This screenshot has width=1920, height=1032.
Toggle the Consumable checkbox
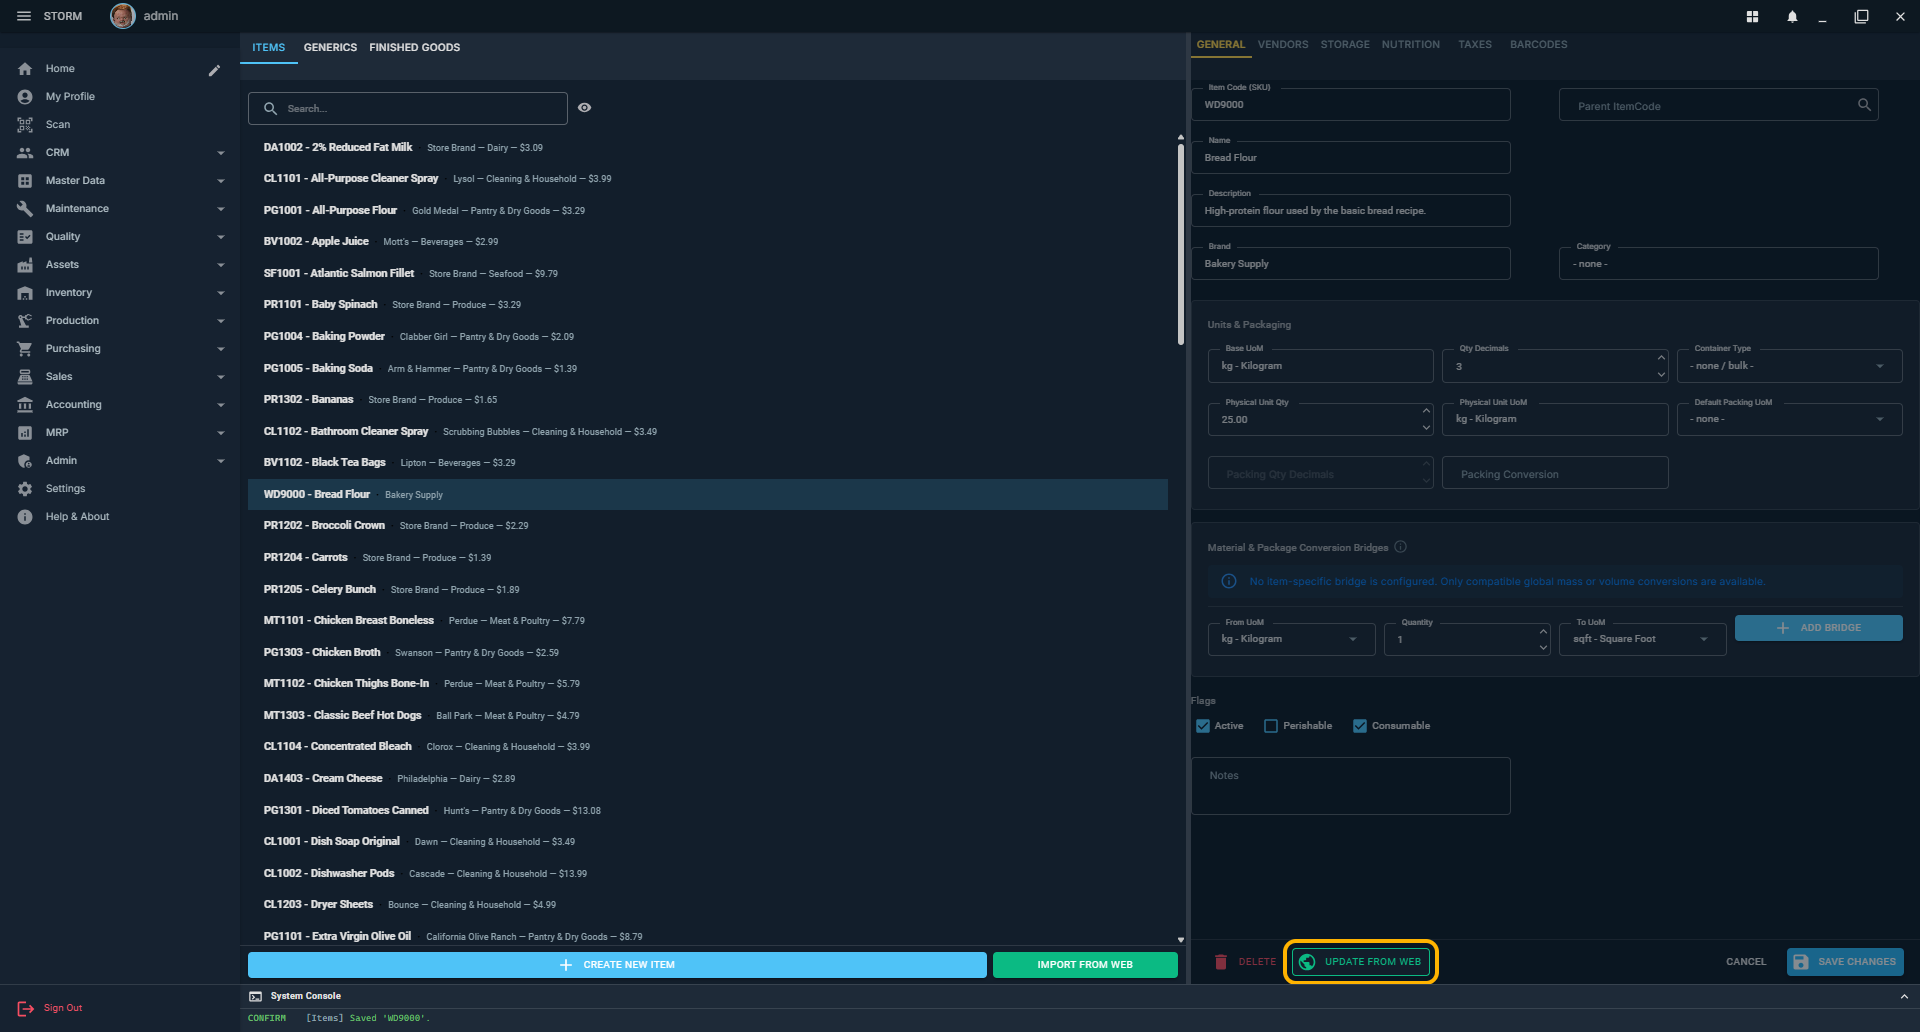tap(1360, 726)
